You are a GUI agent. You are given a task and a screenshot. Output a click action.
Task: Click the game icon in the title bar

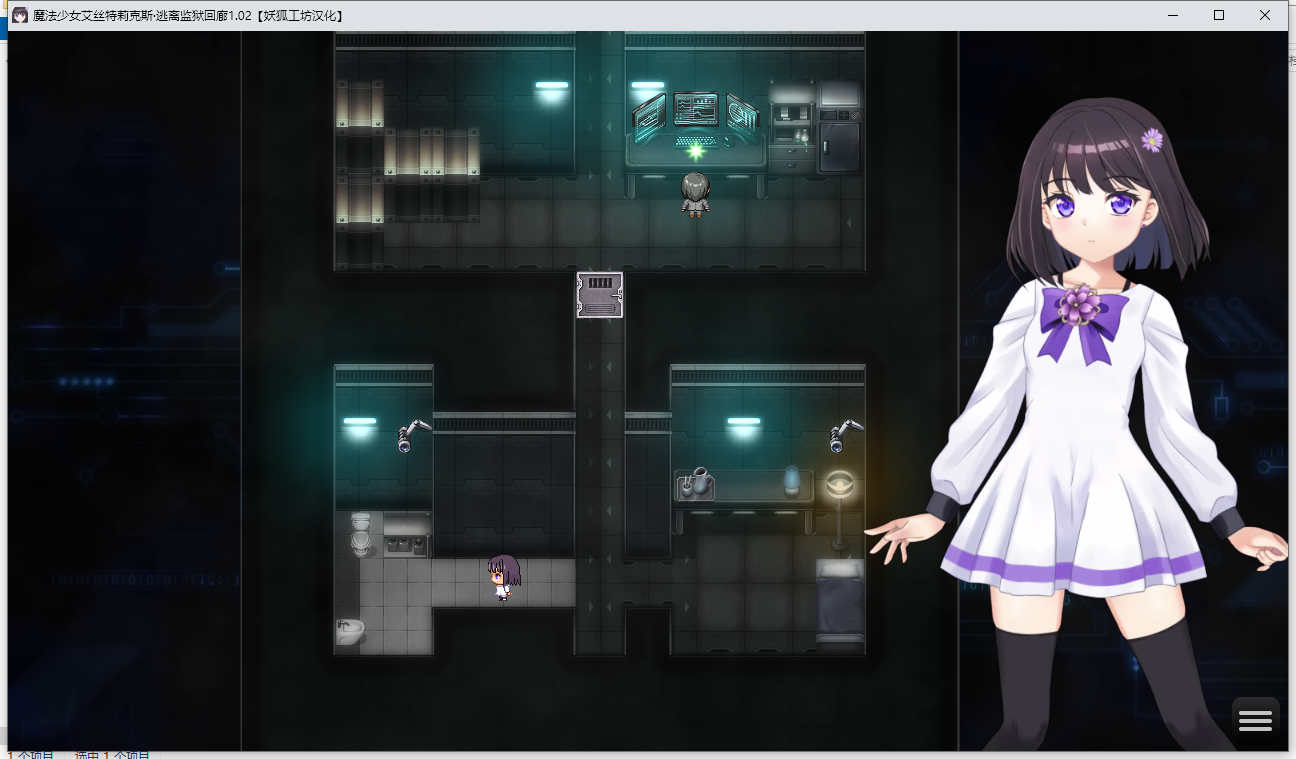coord(19,15)
